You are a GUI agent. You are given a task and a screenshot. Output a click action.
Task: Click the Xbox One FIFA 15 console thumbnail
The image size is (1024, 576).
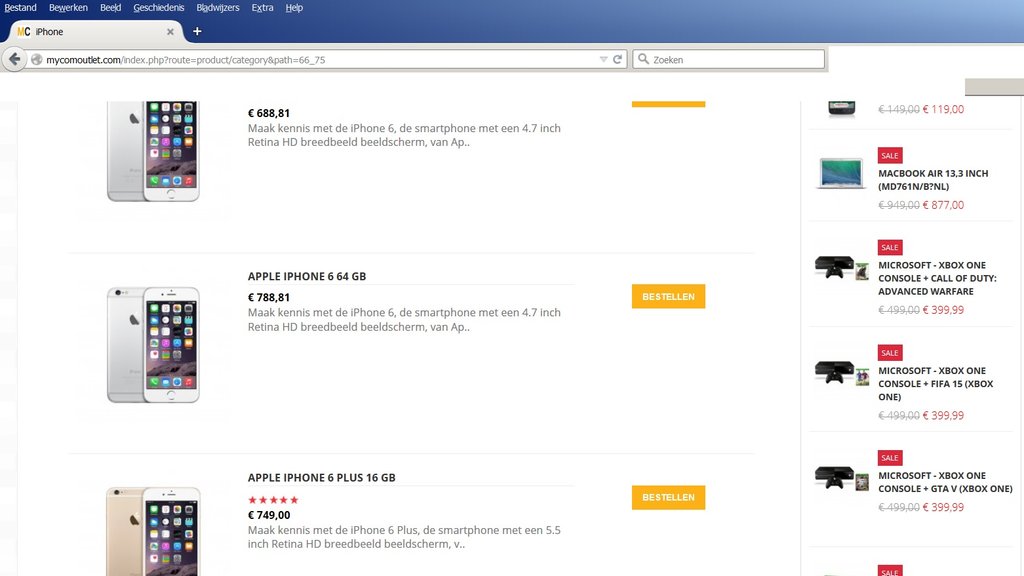coord(841,374)
